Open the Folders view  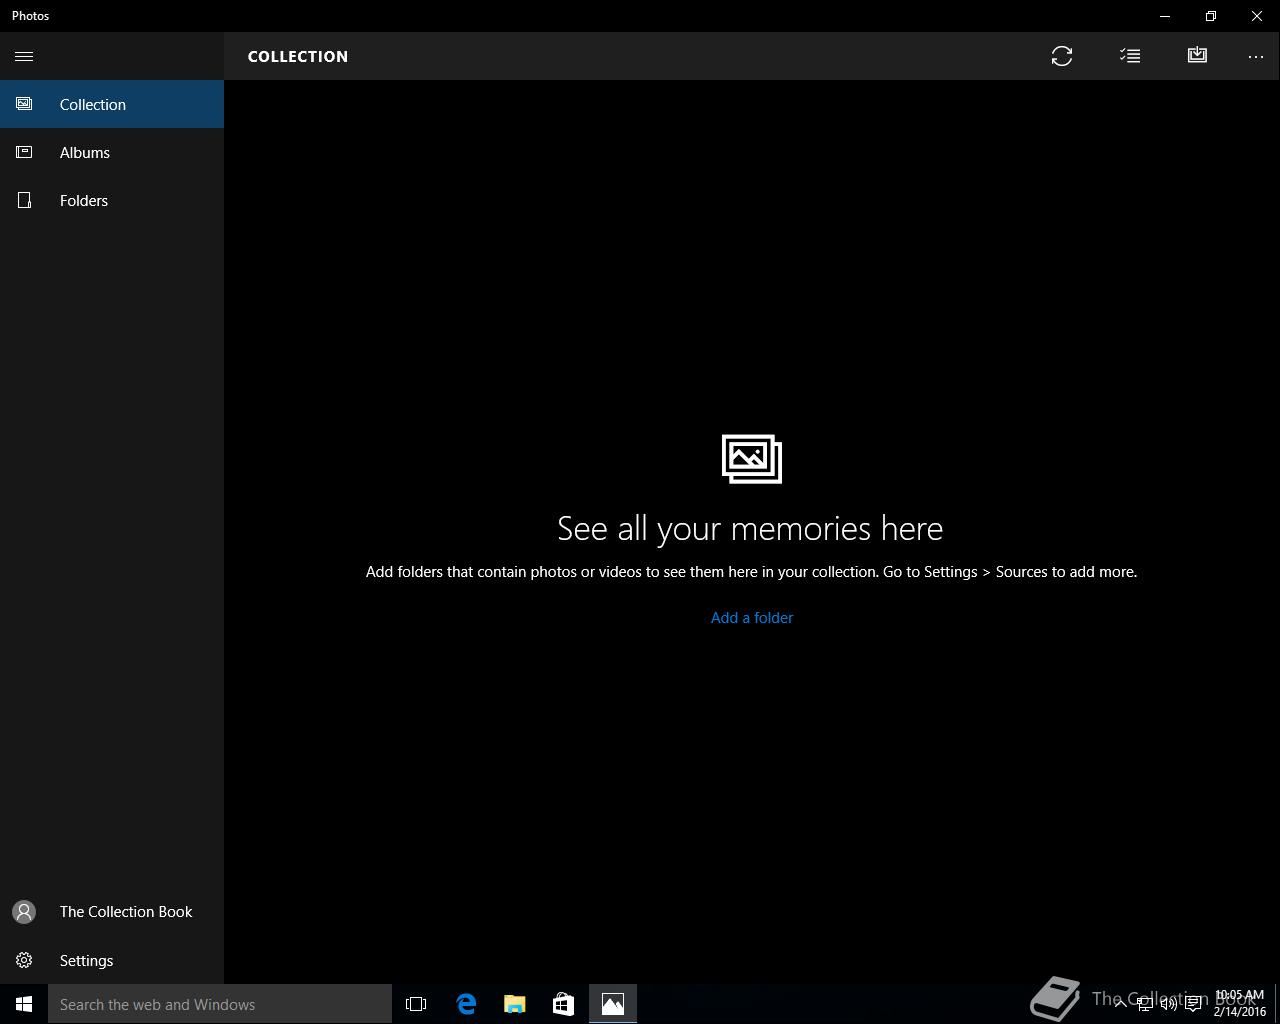[x=112, y=200]
